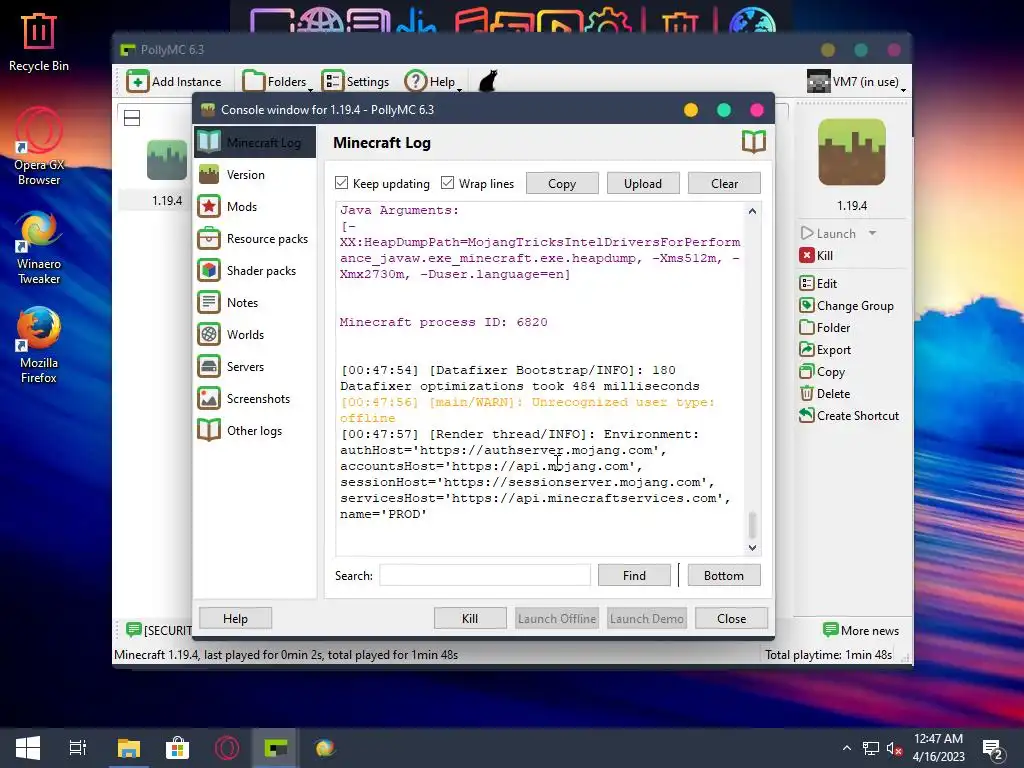
Task: Toggle the Keep updating checkbox
Action: point(342,183)
